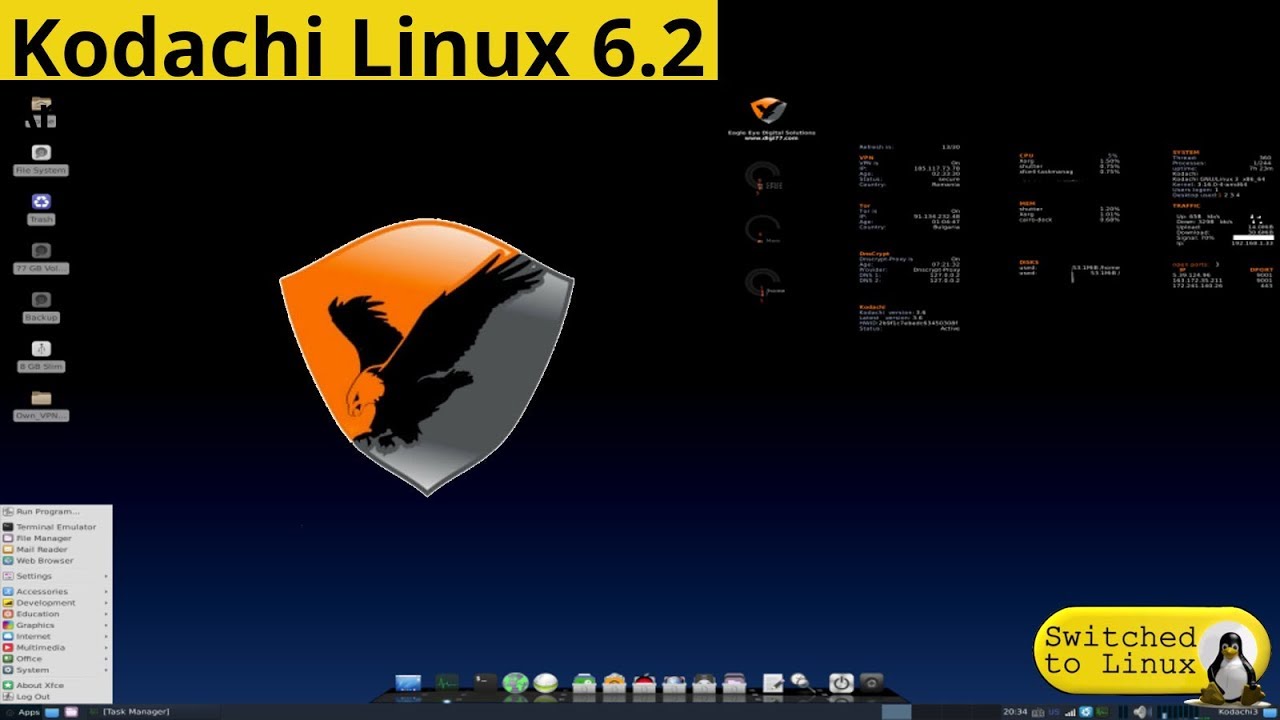
Task: Click the green-white sphere dock icon
Action: (545, 684)
